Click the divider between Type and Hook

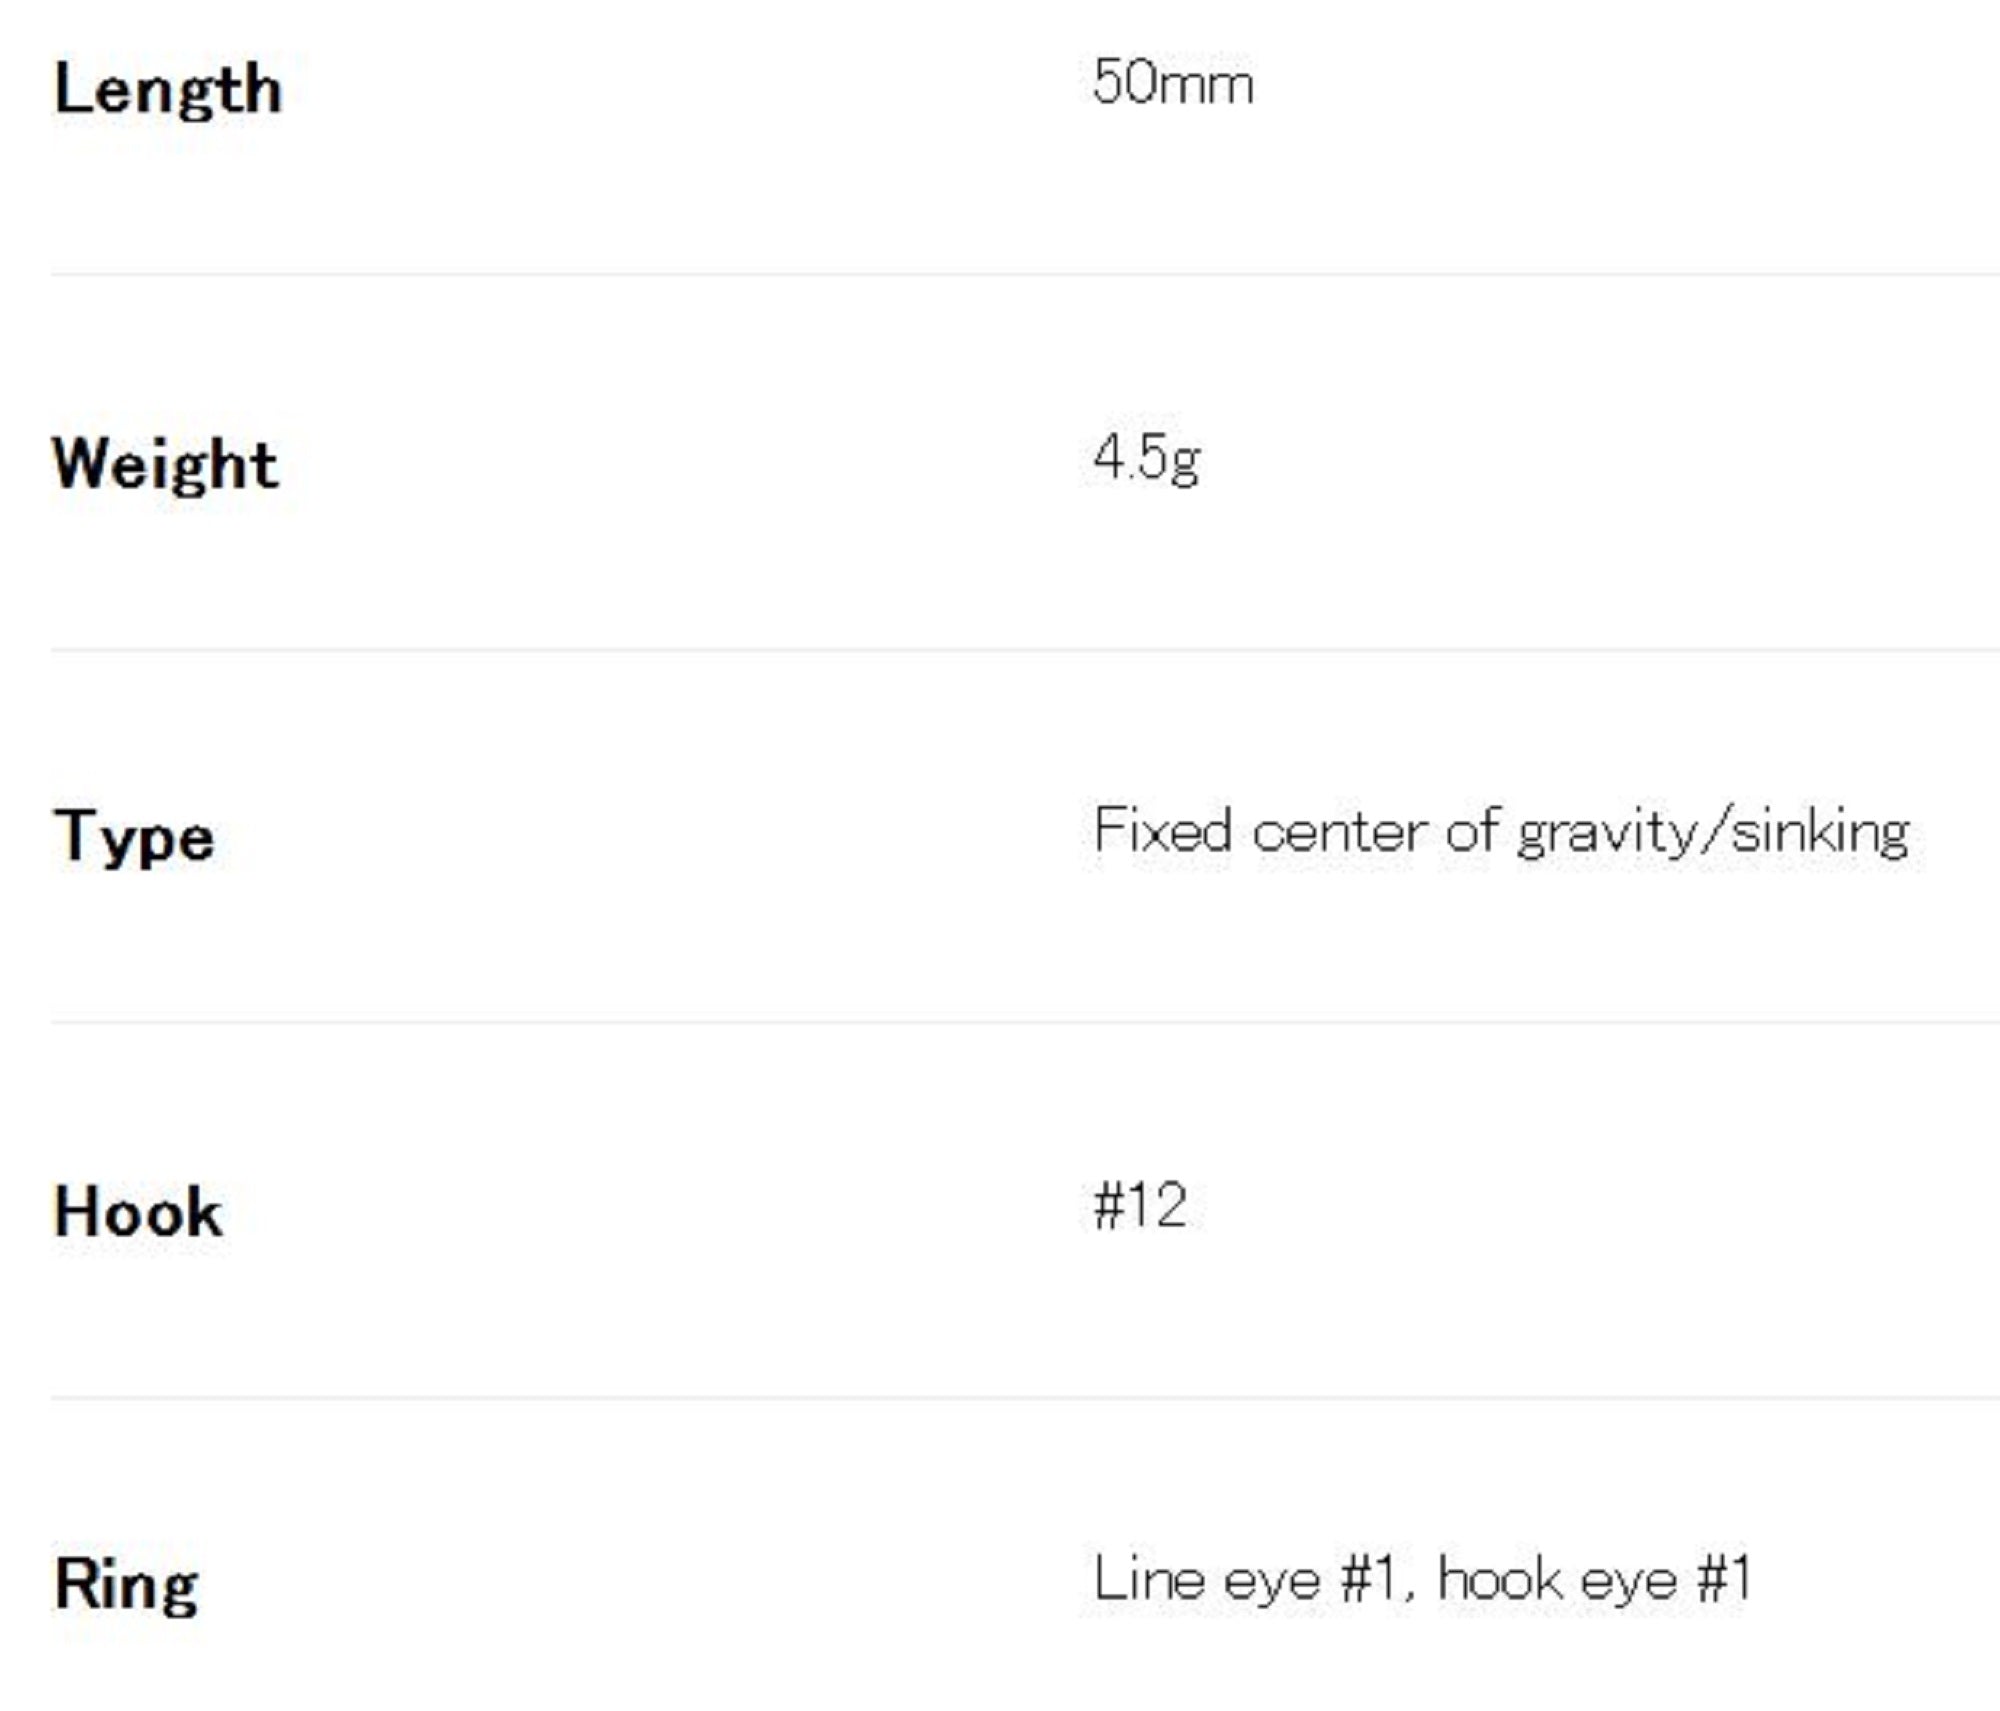coord(1000,1022)
